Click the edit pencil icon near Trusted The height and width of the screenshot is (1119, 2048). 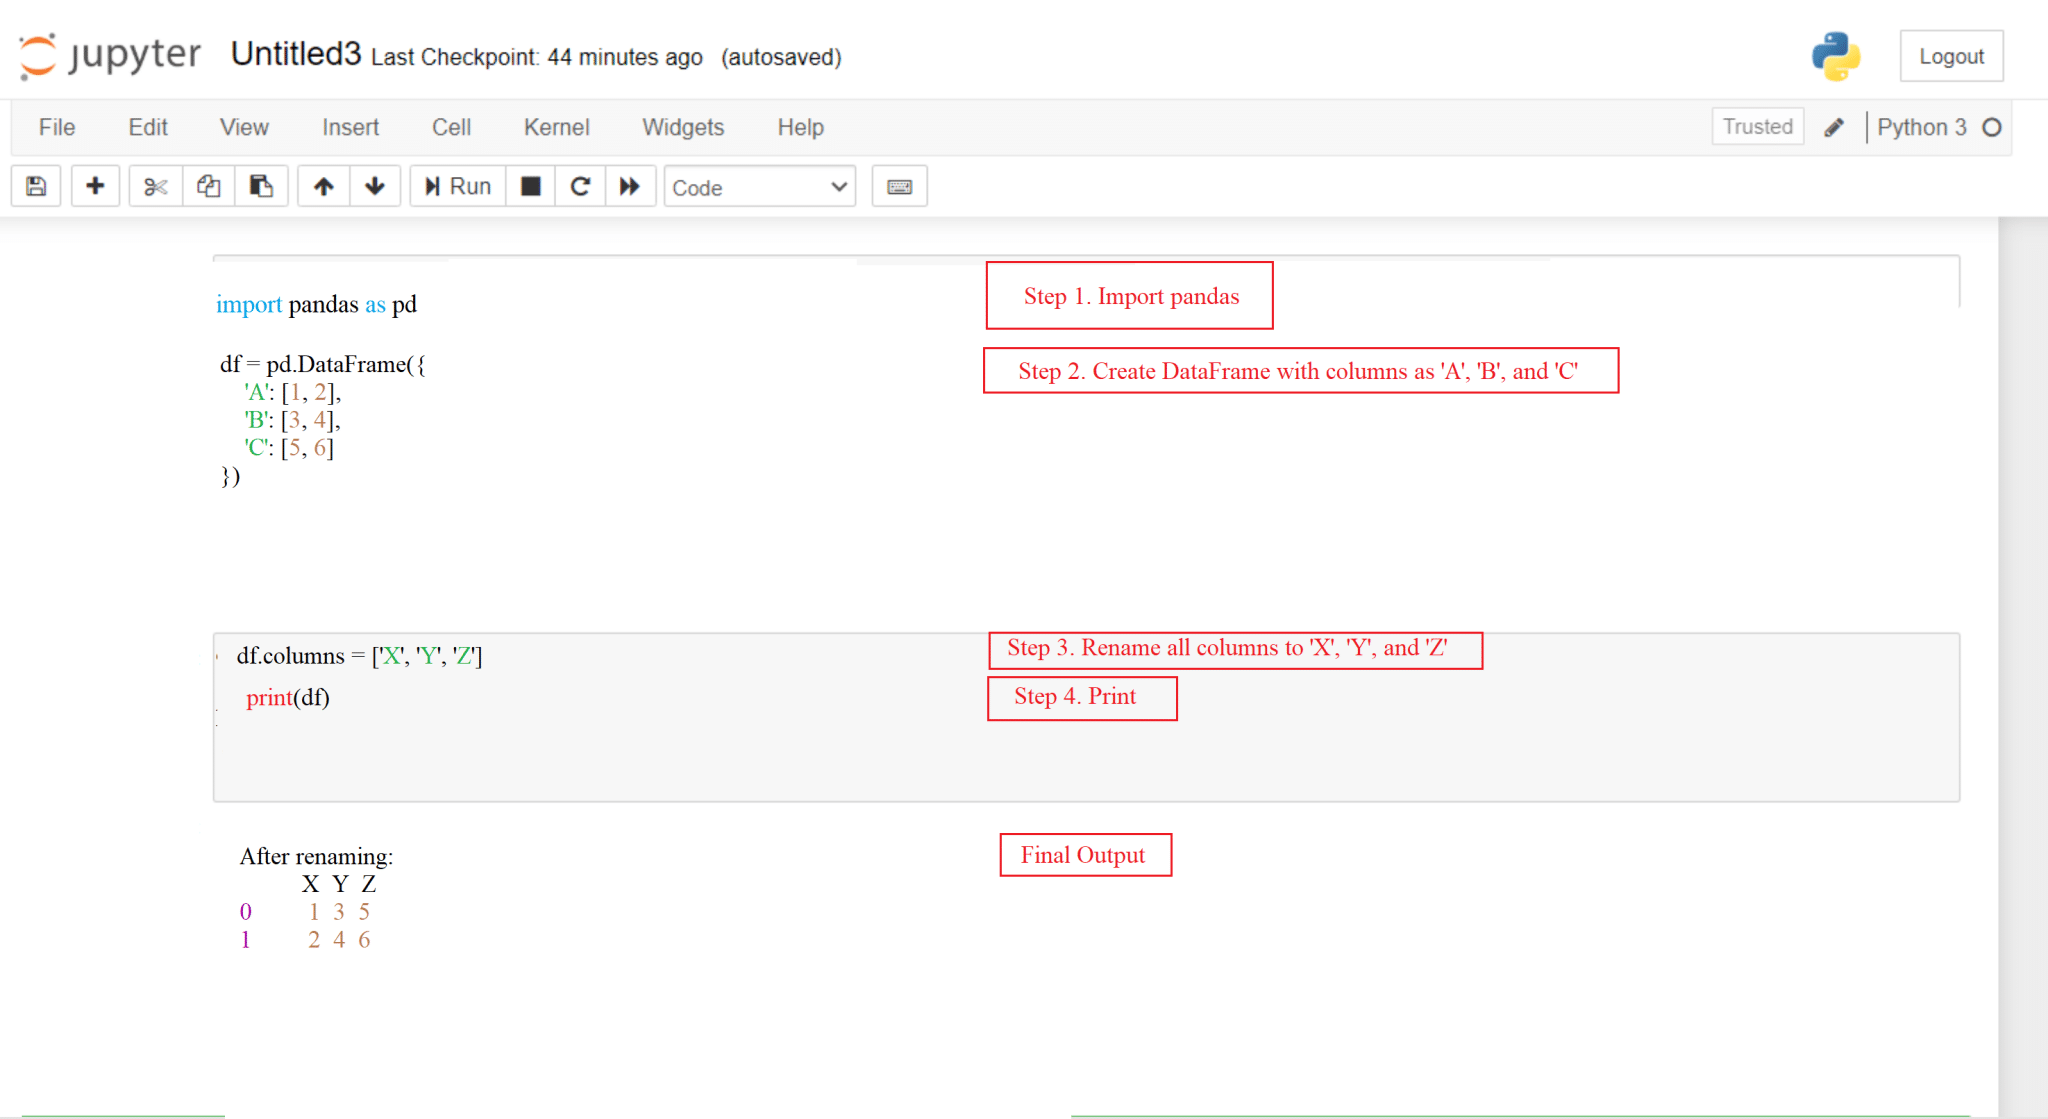coord(1834,128)
